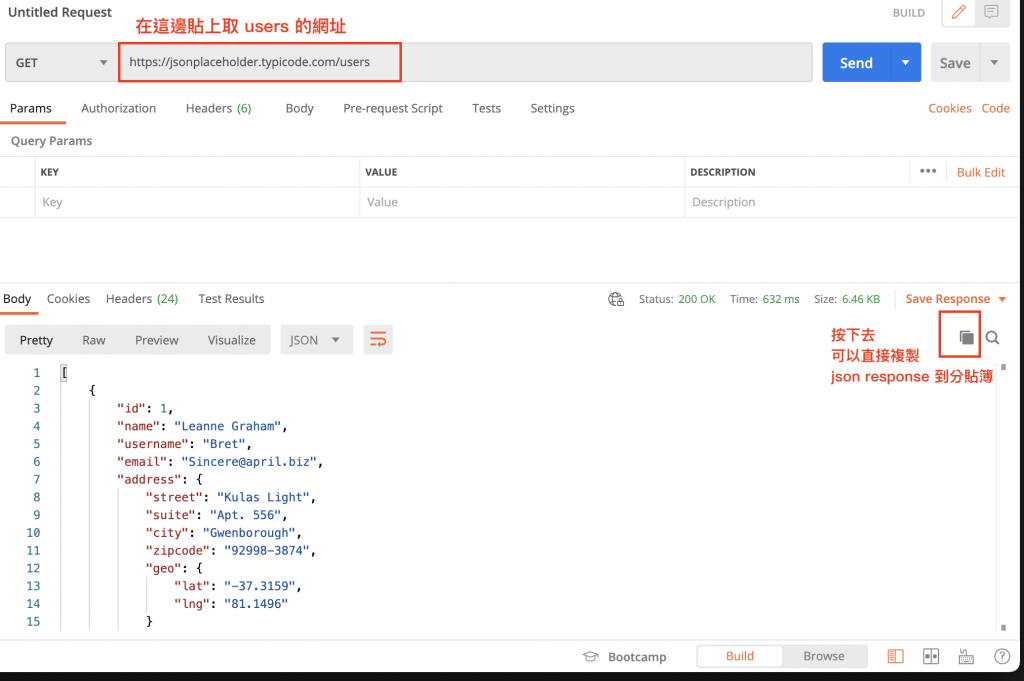The width and height of the screenshot is (1024, 681).
Task: Select the response Body tab
Action: pos(17,298)
